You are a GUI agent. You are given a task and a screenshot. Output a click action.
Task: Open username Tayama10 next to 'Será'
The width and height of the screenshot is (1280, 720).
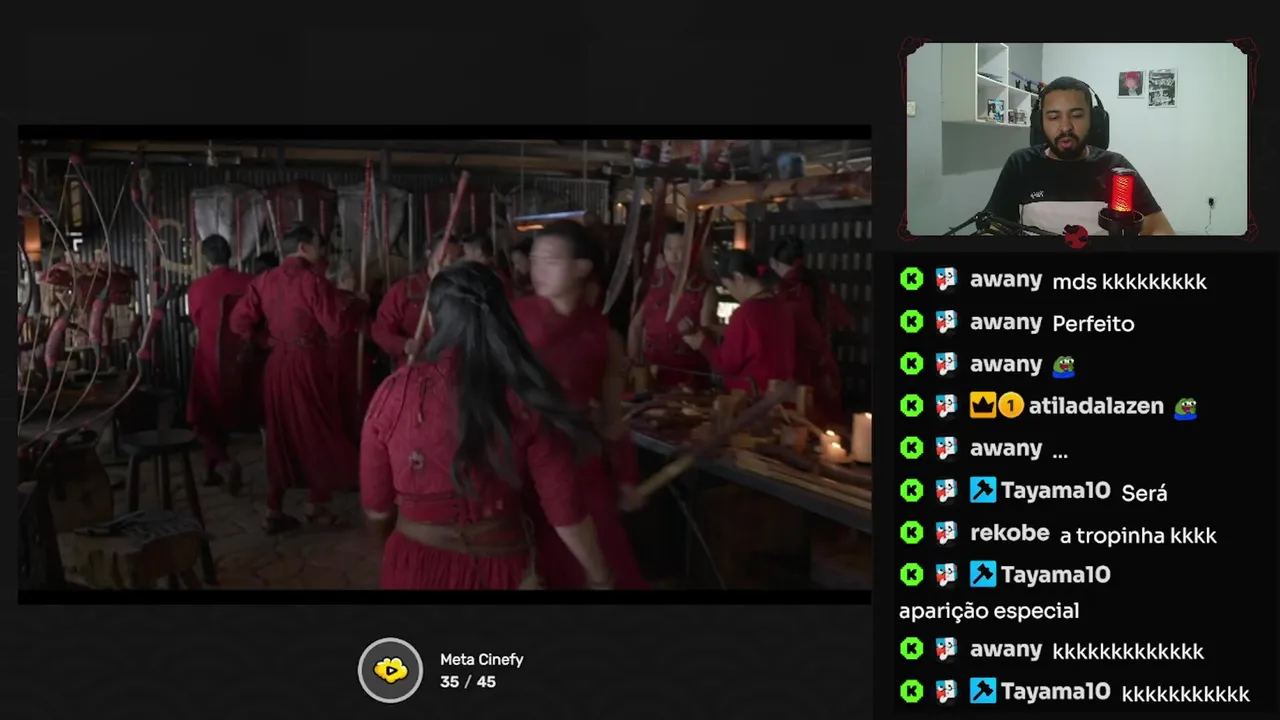(1055, 491)
